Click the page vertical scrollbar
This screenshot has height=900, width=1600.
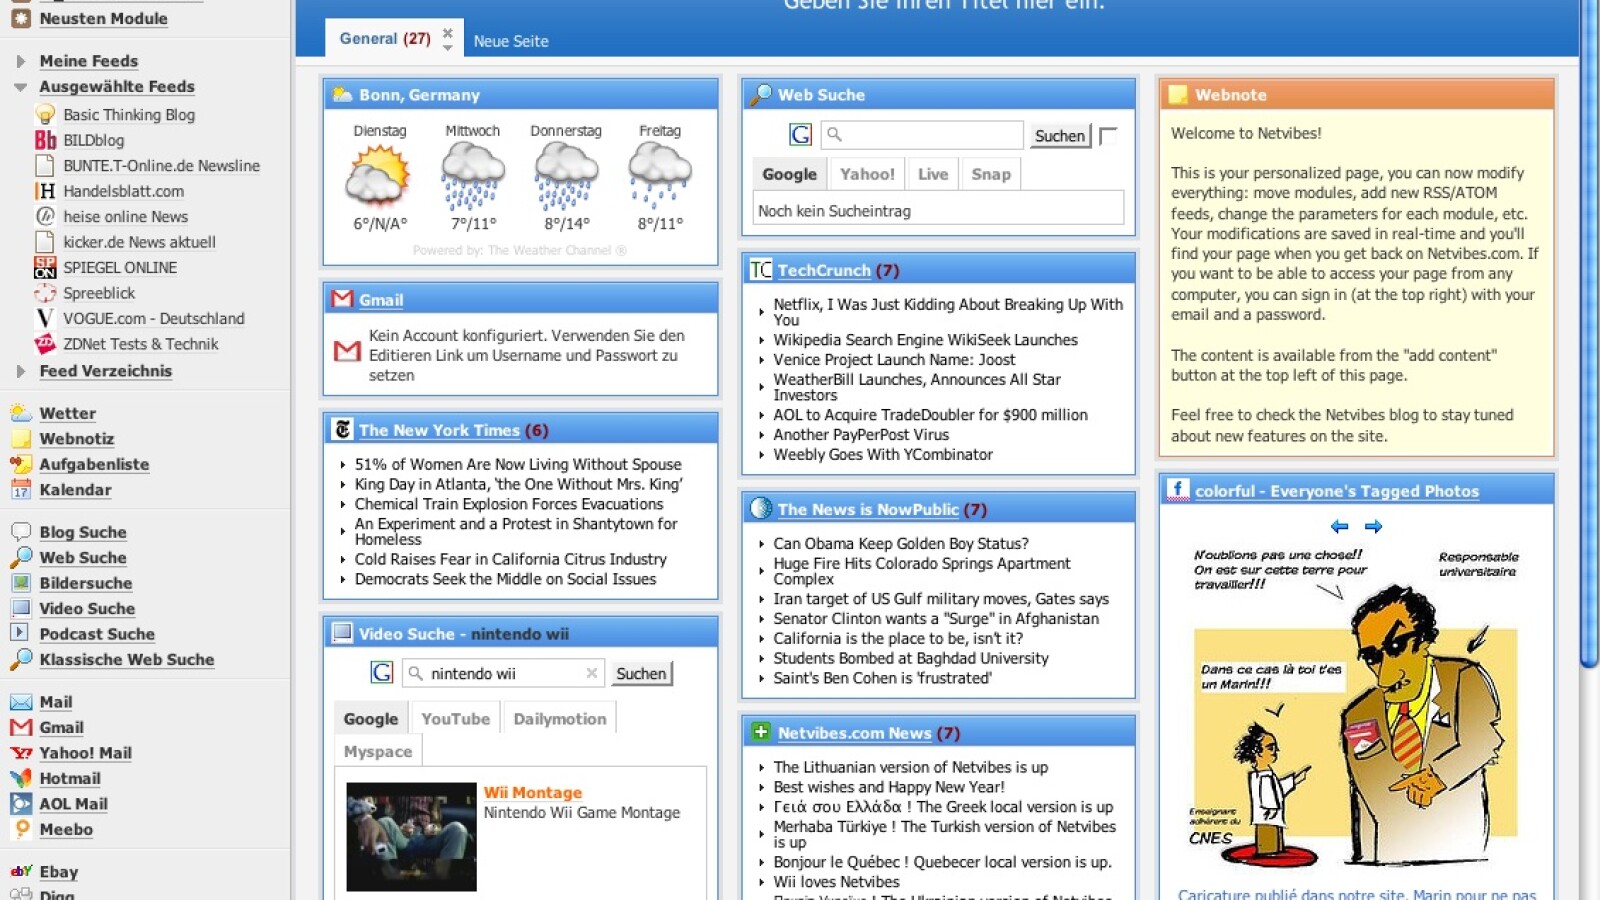click(1589, 330)
